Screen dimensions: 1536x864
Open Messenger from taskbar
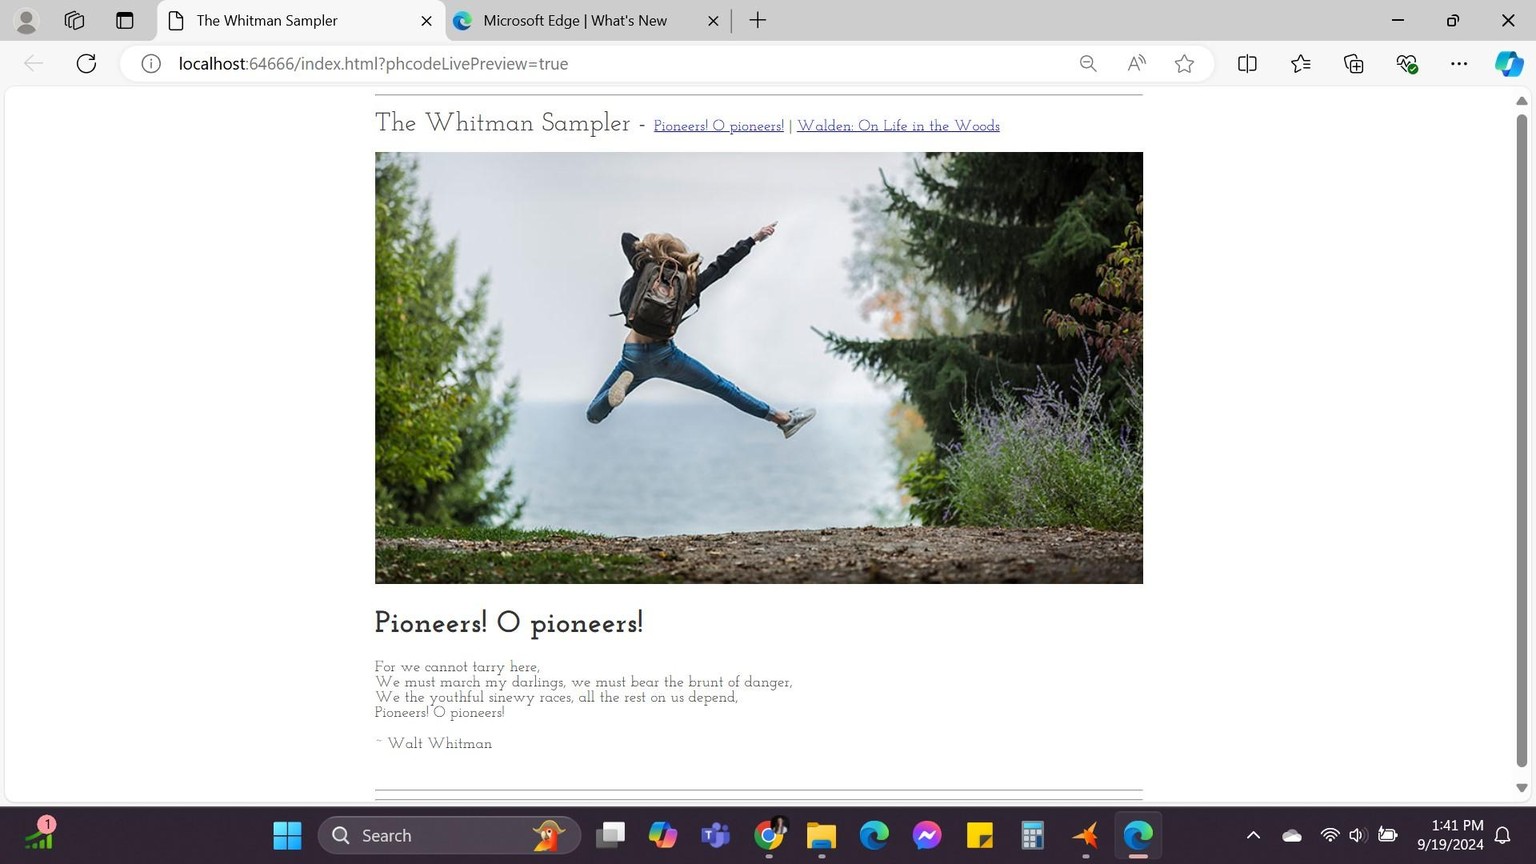click(927, 835)
